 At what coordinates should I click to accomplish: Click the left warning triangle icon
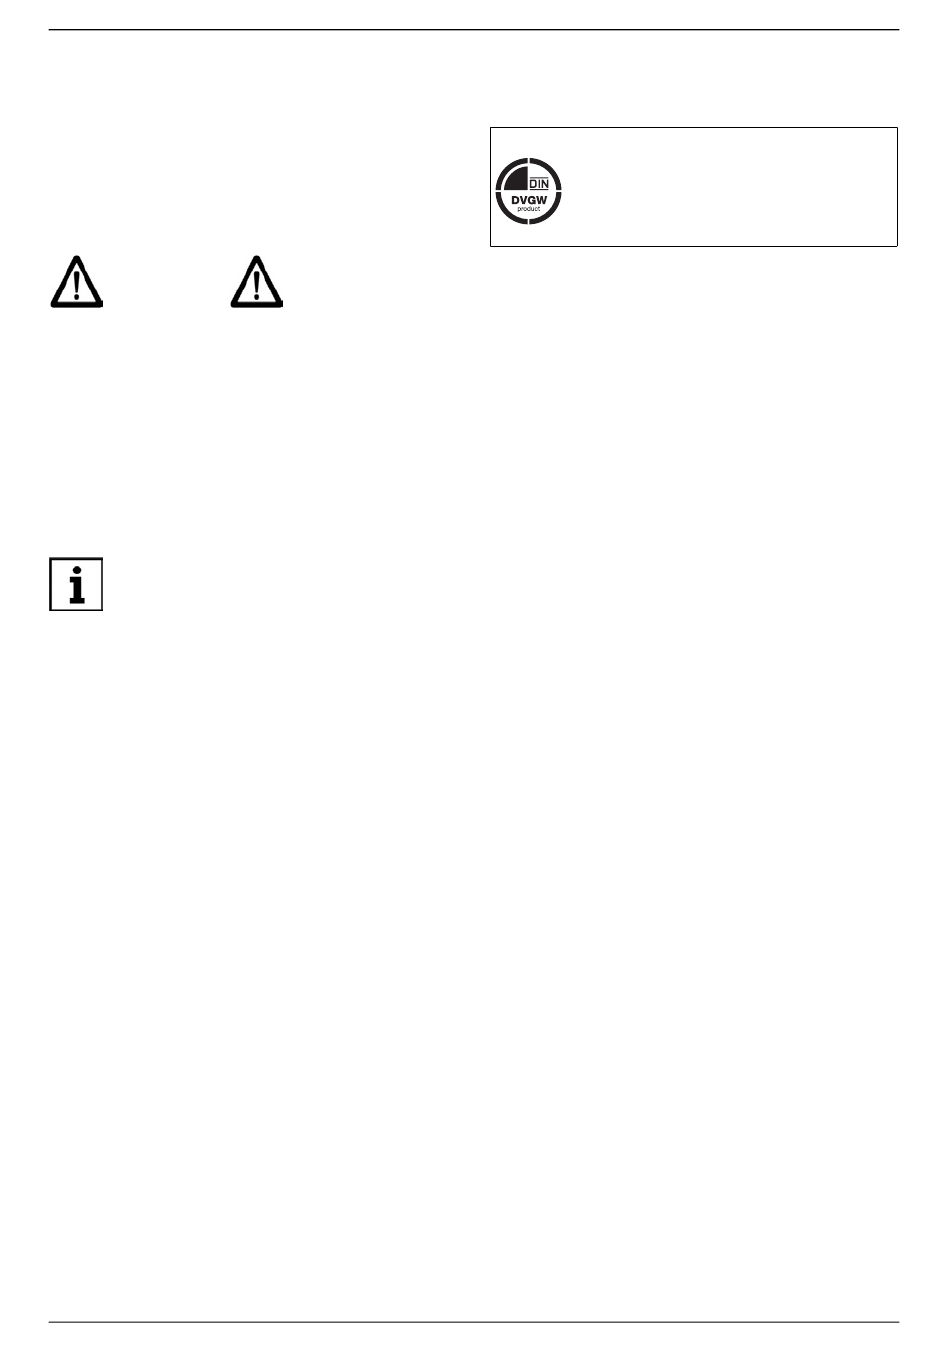[x=76, y=282]
